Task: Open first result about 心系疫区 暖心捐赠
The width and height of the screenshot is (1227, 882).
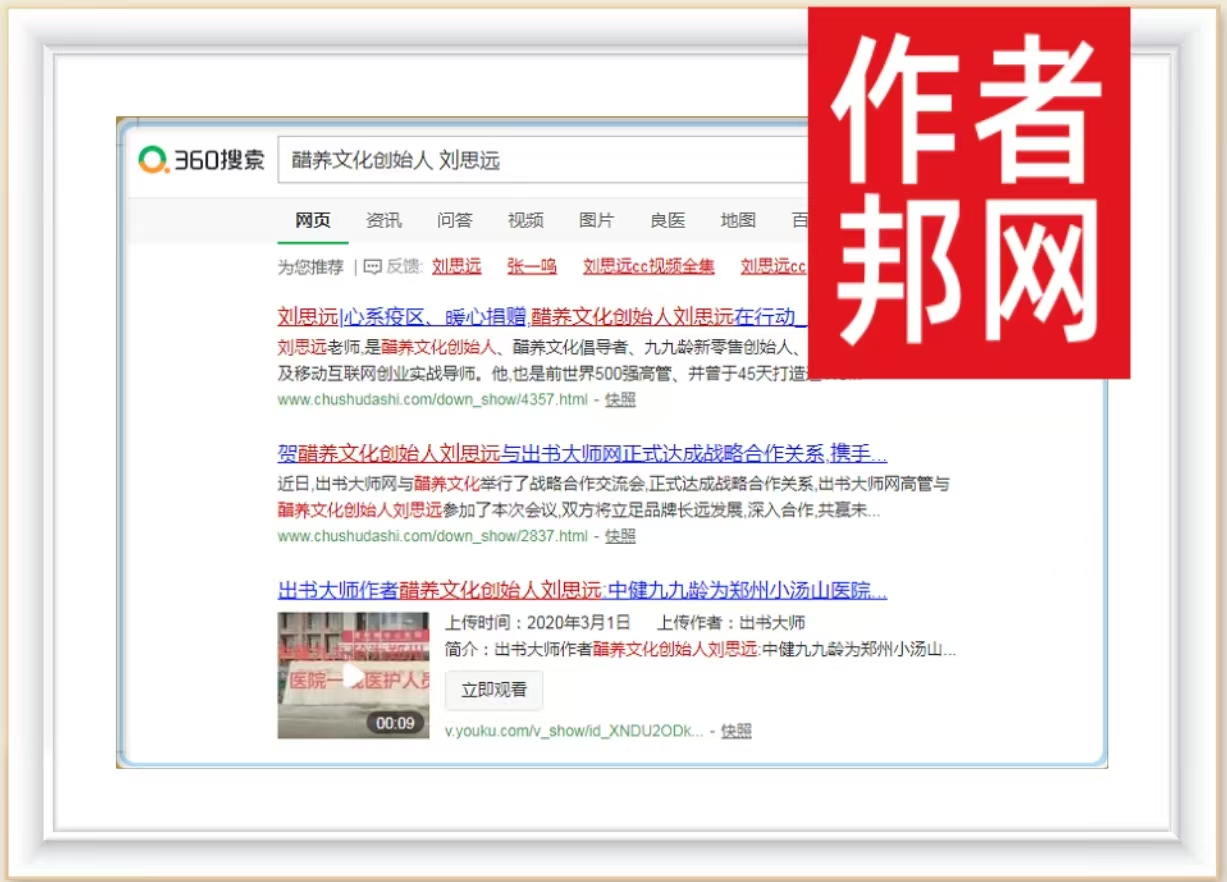Action: click(x=540, y=318)
